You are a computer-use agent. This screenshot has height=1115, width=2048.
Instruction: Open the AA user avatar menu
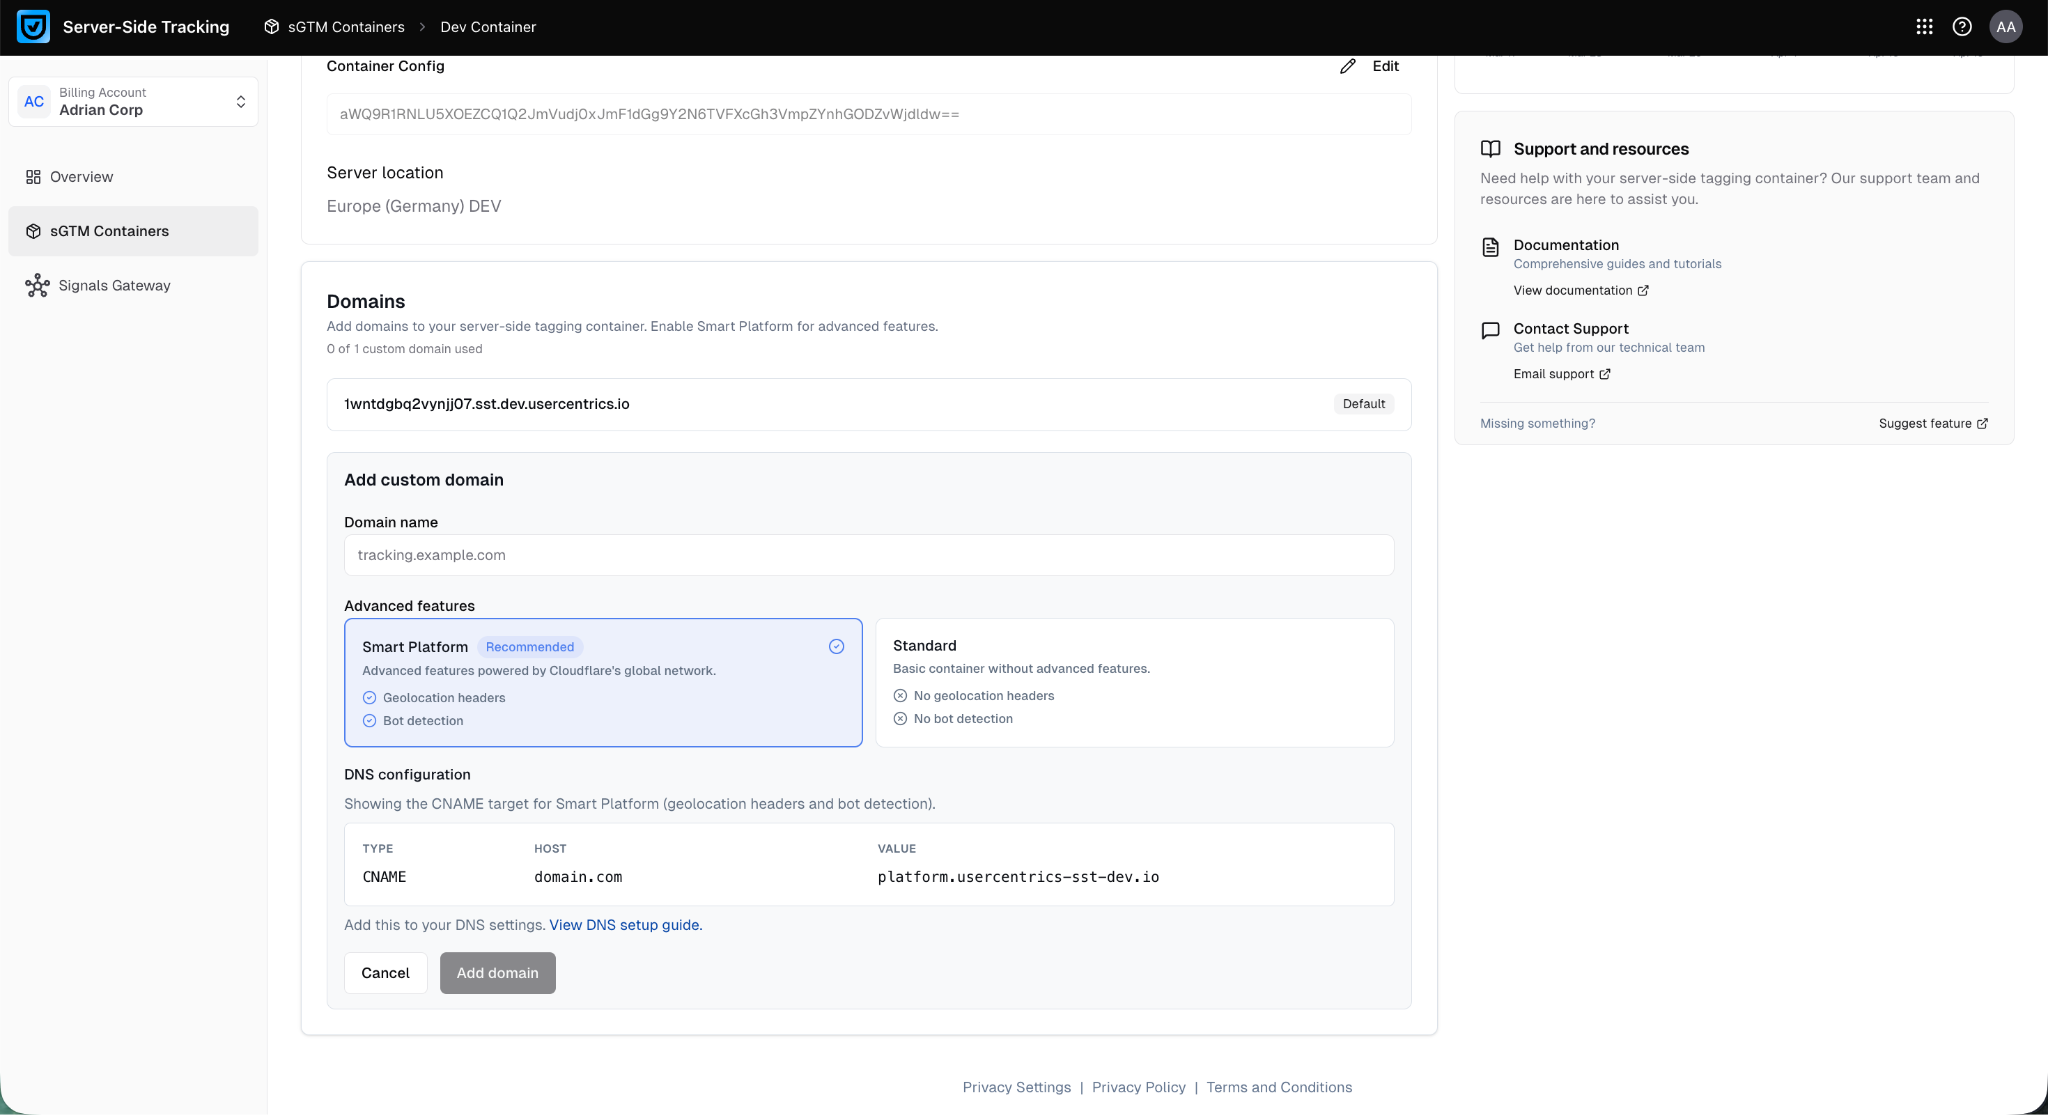tap(2005, 27)
